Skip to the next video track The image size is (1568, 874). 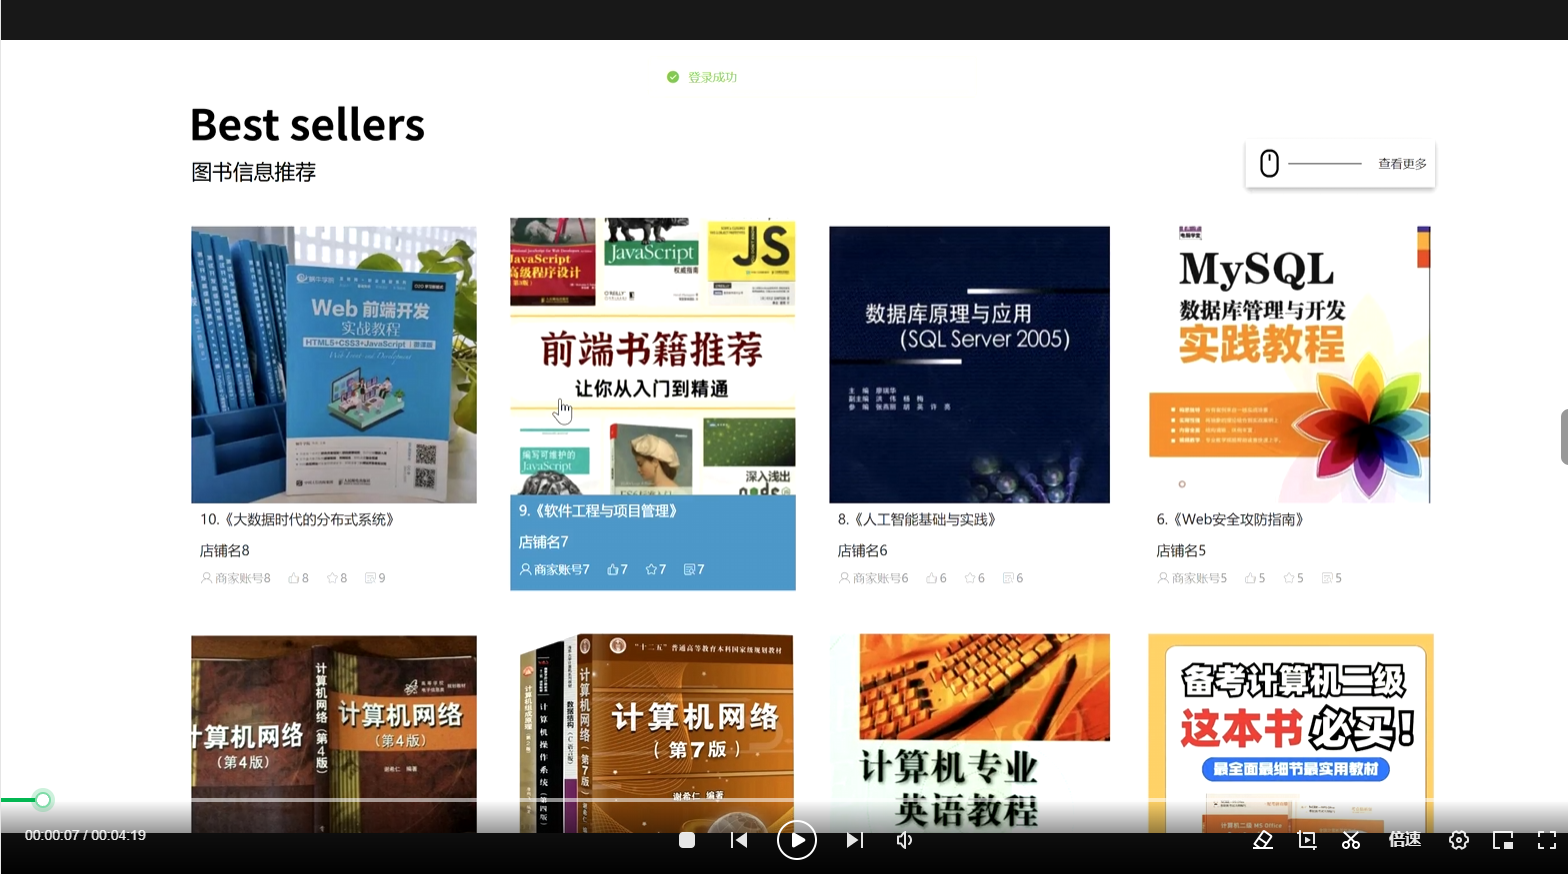(x=854, y=840)
